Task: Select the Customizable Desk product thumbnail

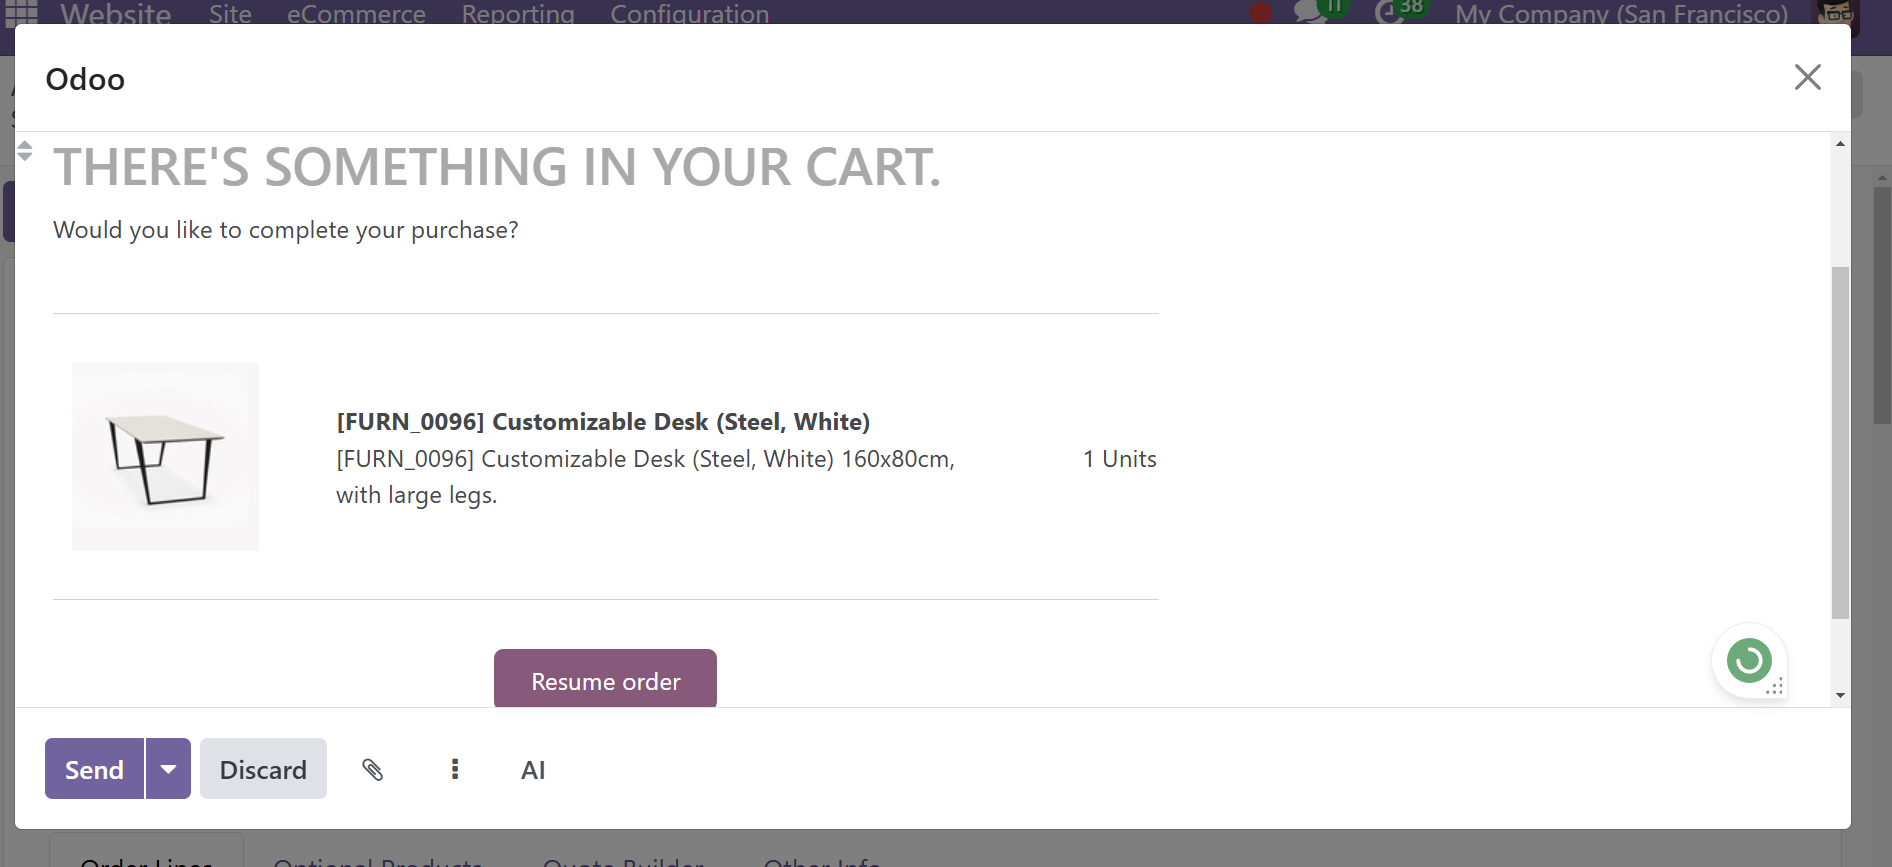Action: point(165,457)
